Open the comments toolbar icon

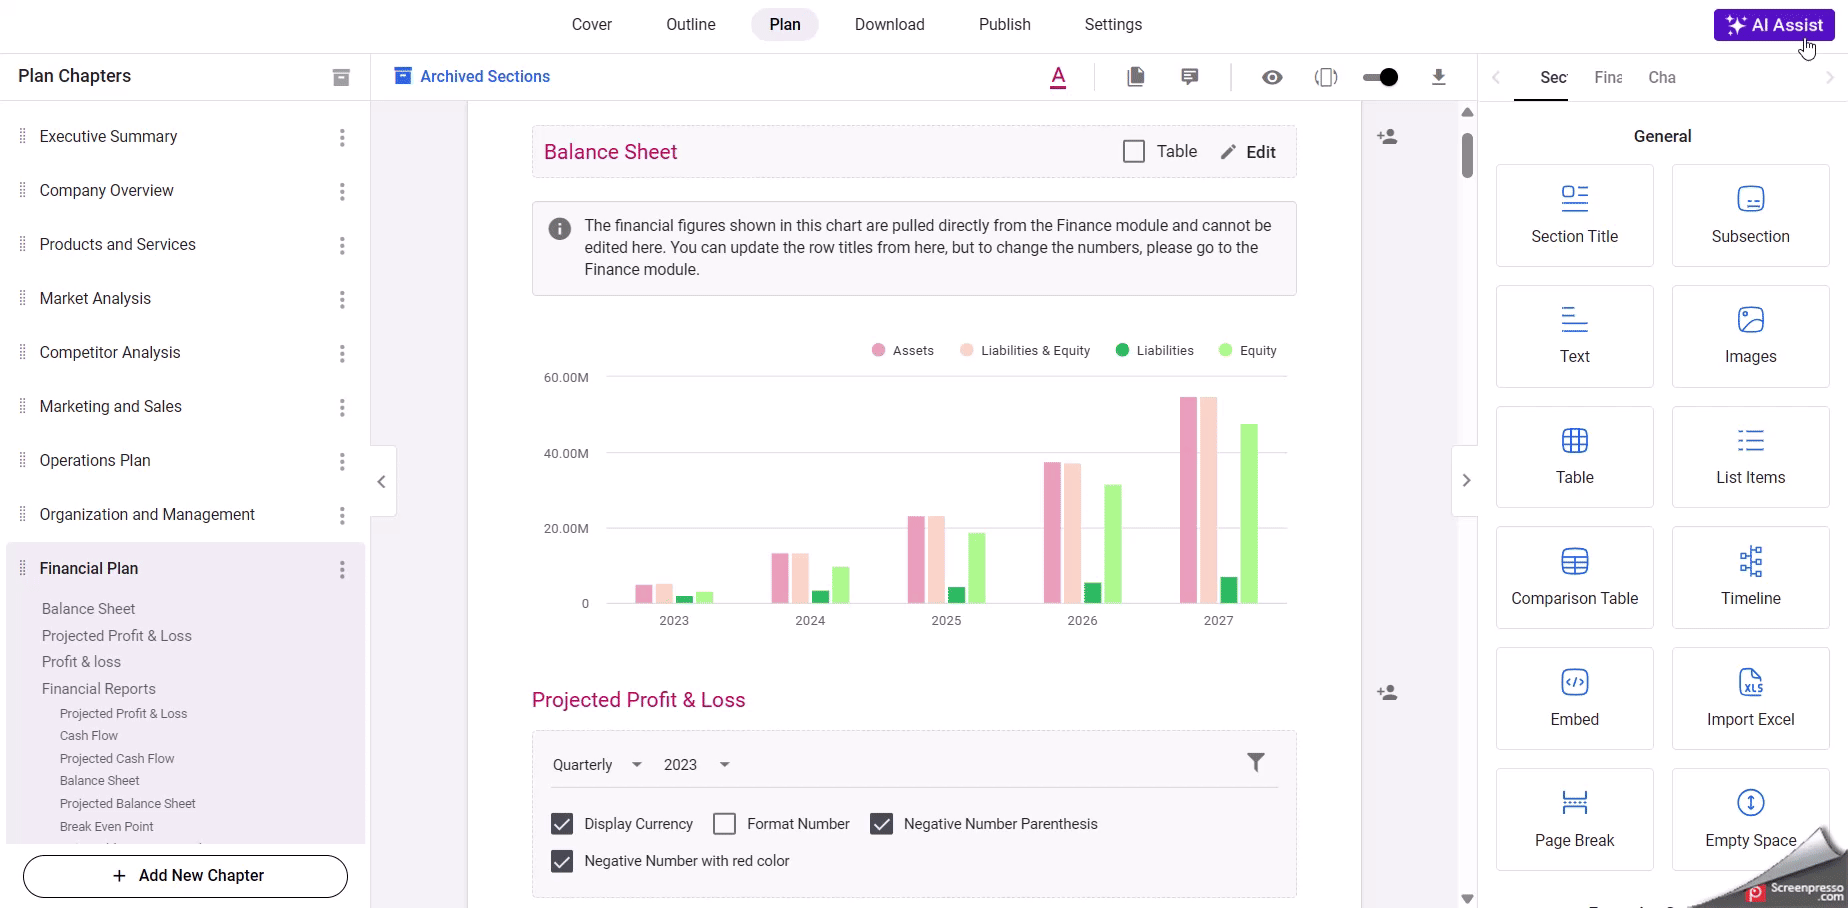(1190, 77)
